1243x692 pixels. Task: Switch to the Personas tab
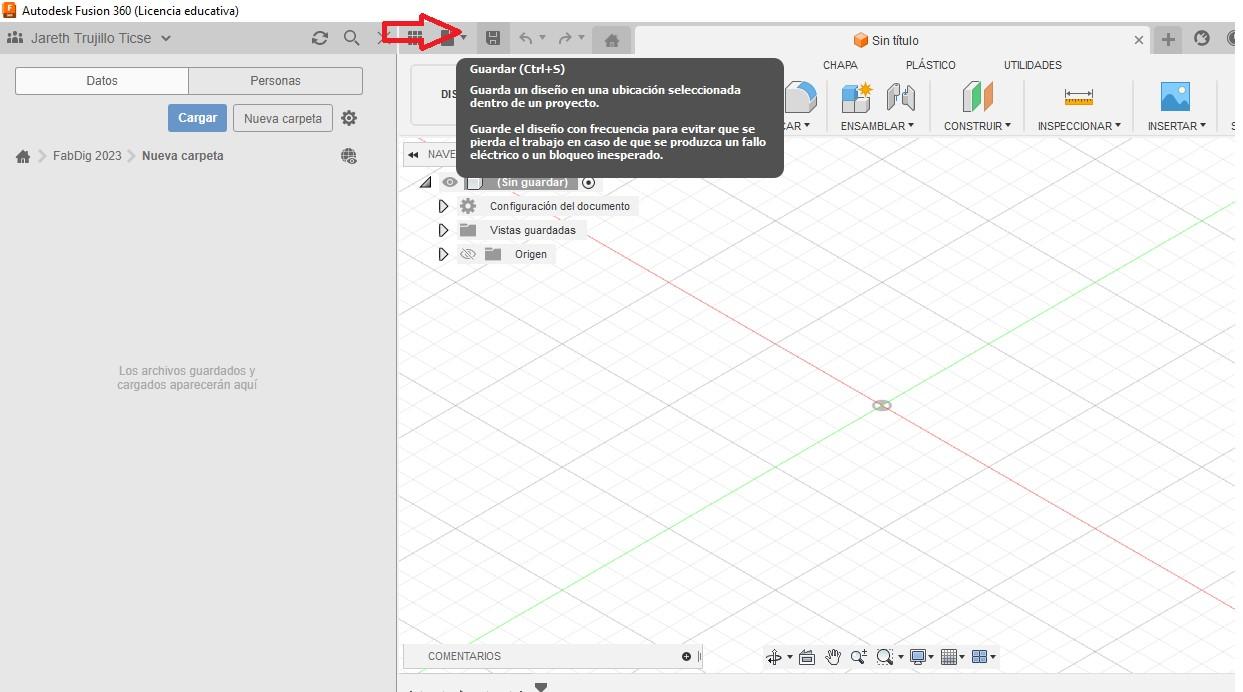click(x=274, y=80)
